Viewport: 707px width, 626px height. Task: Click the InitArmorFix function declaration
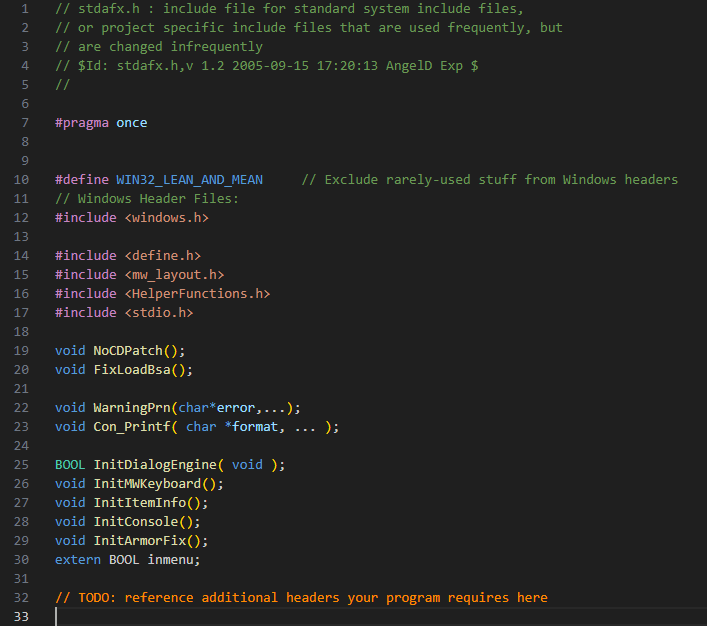tap(140, 541)
